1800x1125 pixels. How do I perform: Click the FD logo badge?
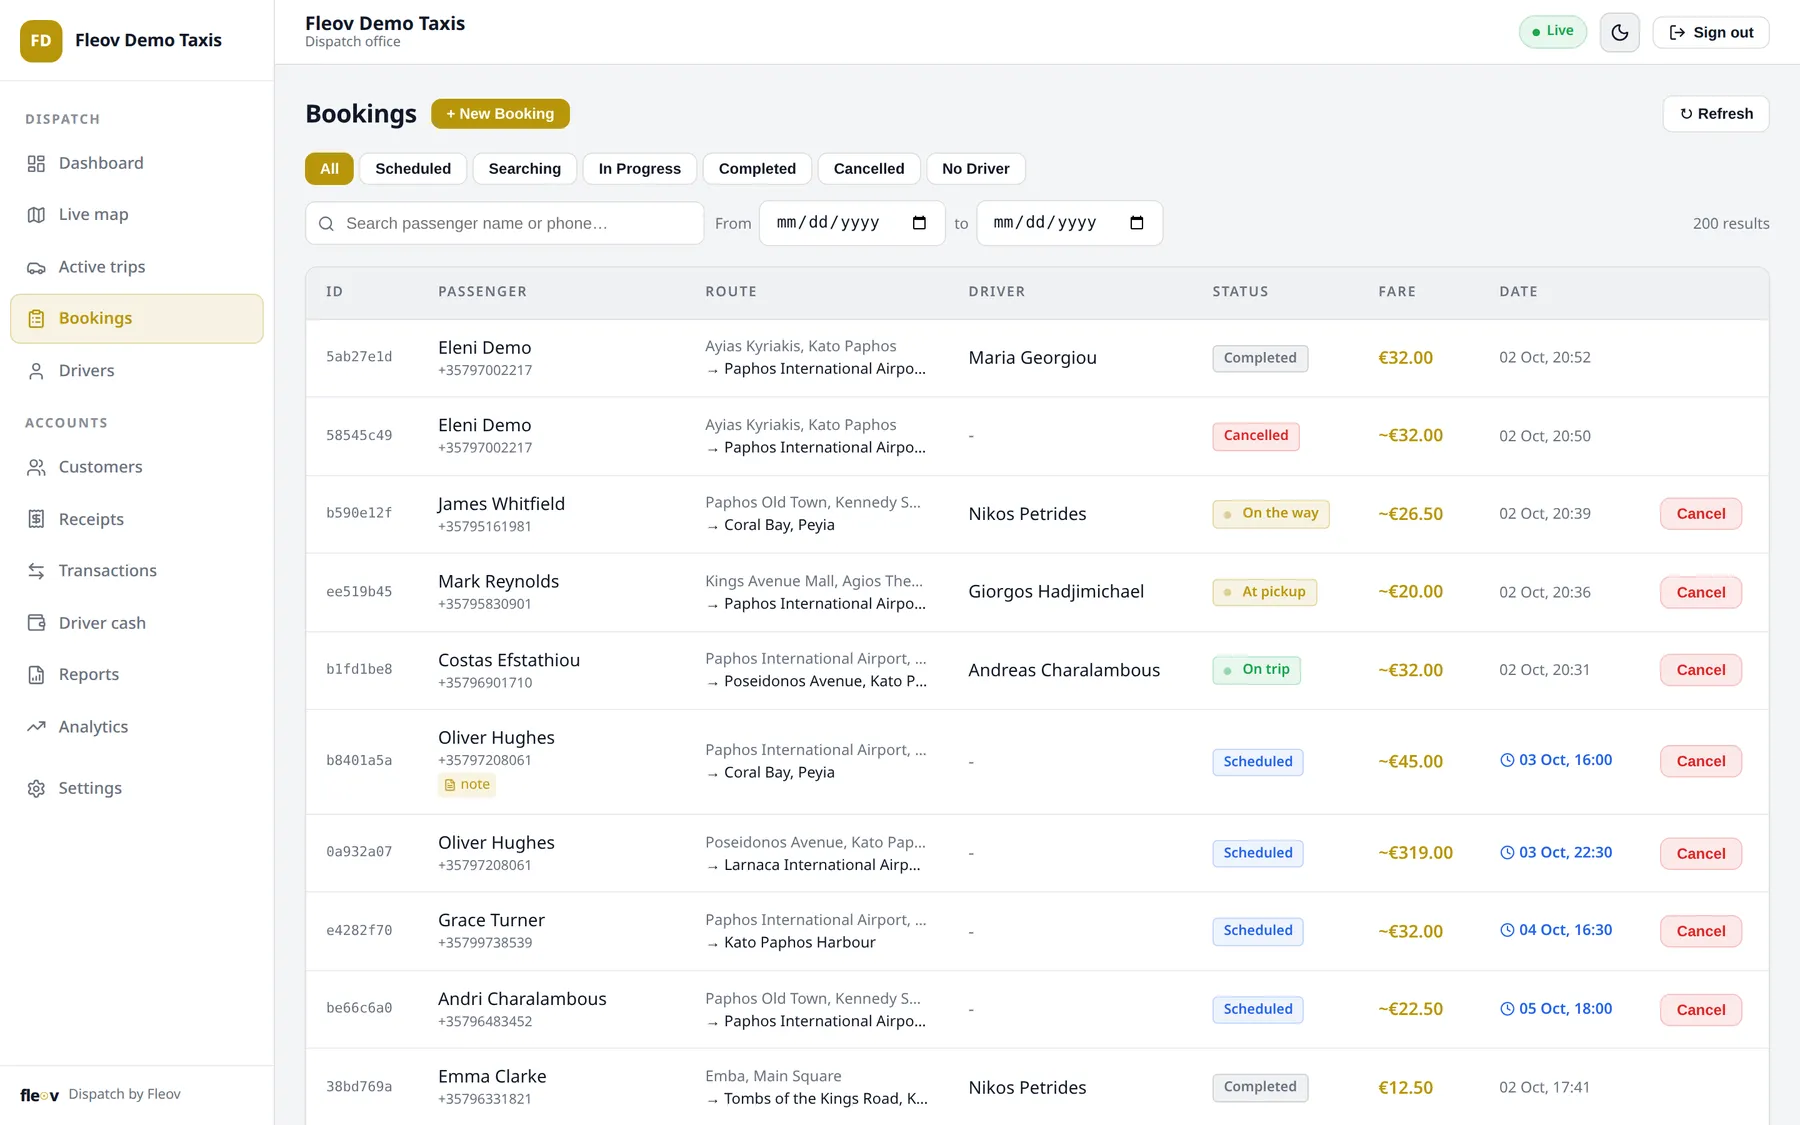[x=41, y=41]
